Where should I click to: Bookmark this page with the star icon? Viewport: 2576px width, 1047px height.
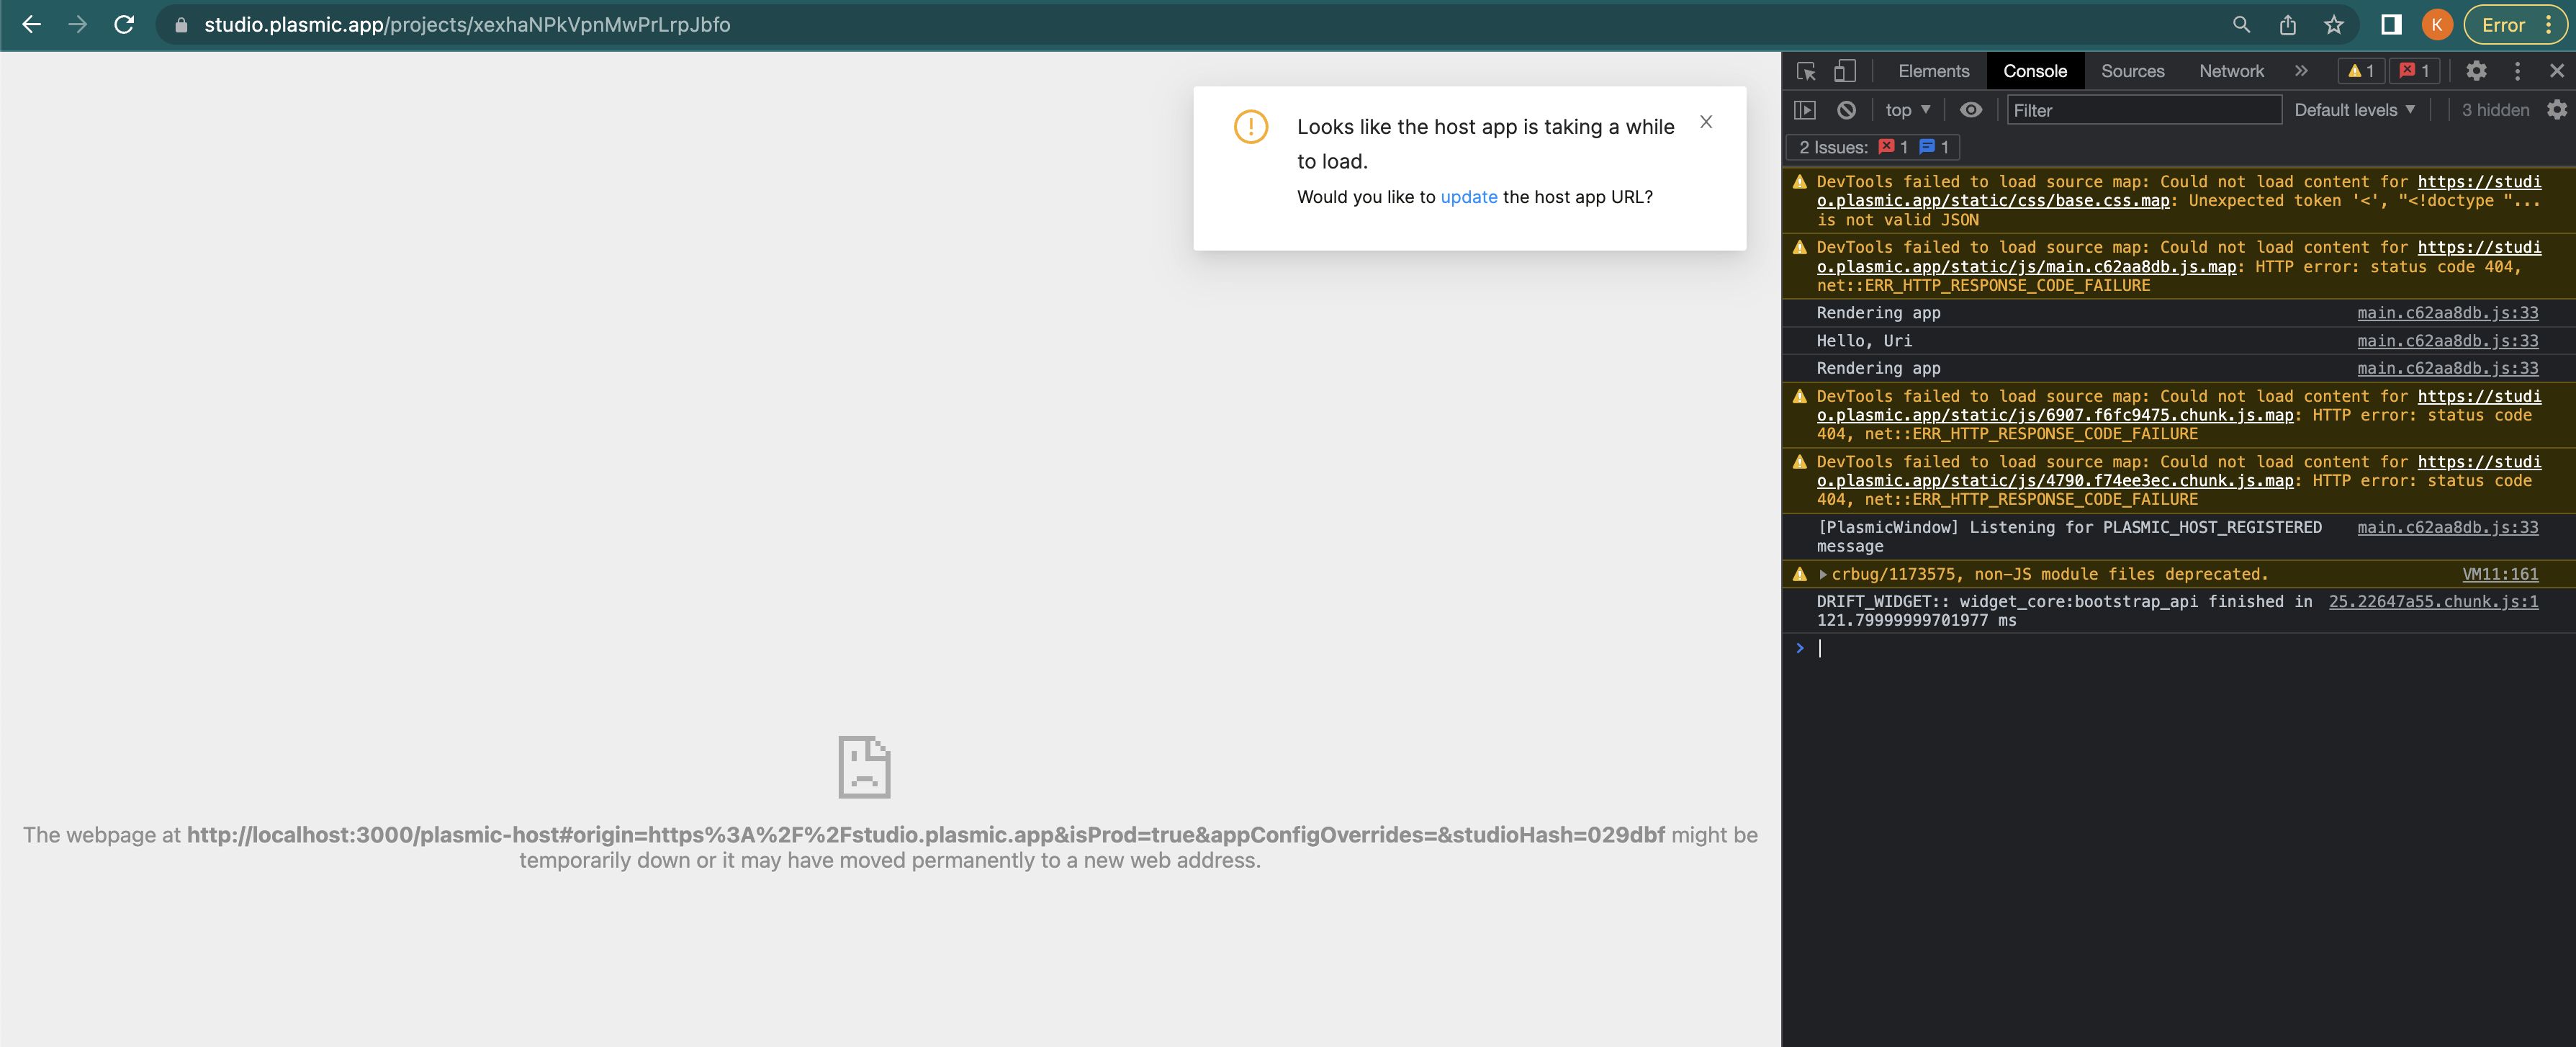(2333, 25)
